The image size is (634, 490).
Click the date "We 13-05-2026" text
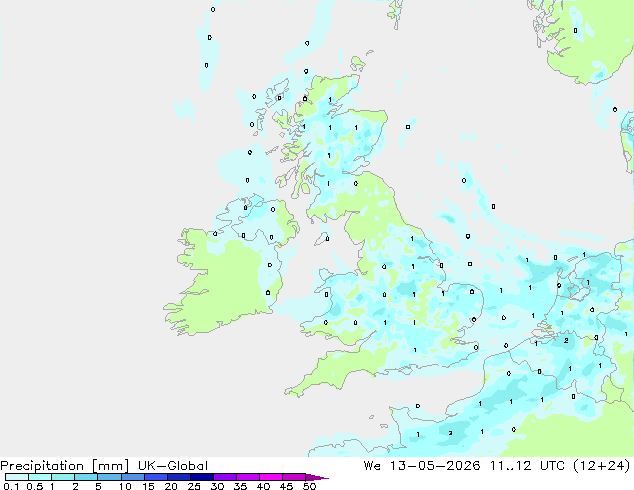click(422, 466)
